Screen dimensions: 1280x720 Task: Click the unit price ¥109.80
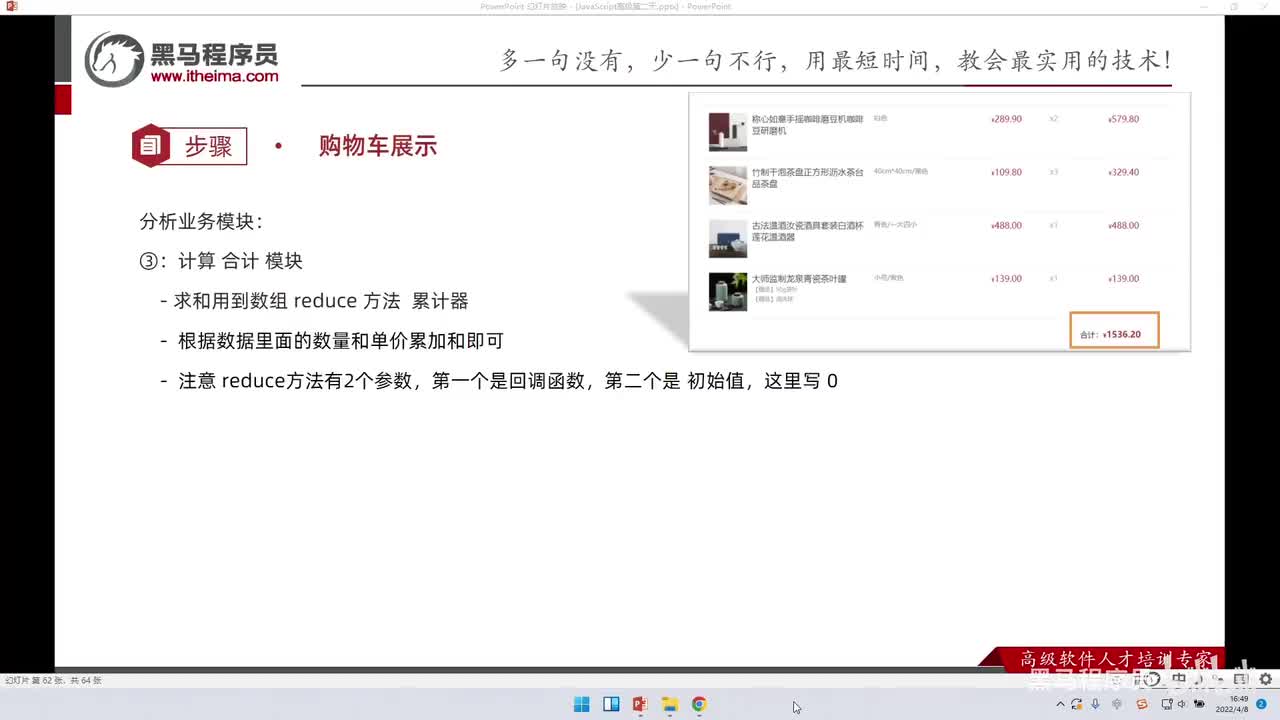(x=1006, y=172)
